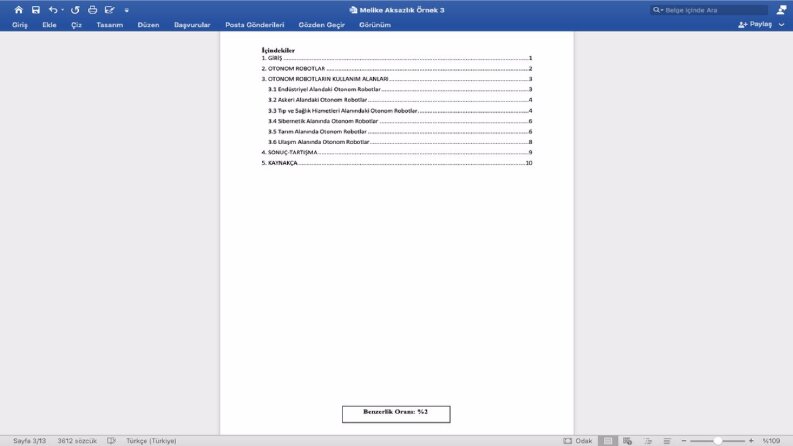The height and width of the screenshot is (446, 793).
Task: Expand the ribbon with the chevron beside Paylaş
Action: click(x=781, y=24)
